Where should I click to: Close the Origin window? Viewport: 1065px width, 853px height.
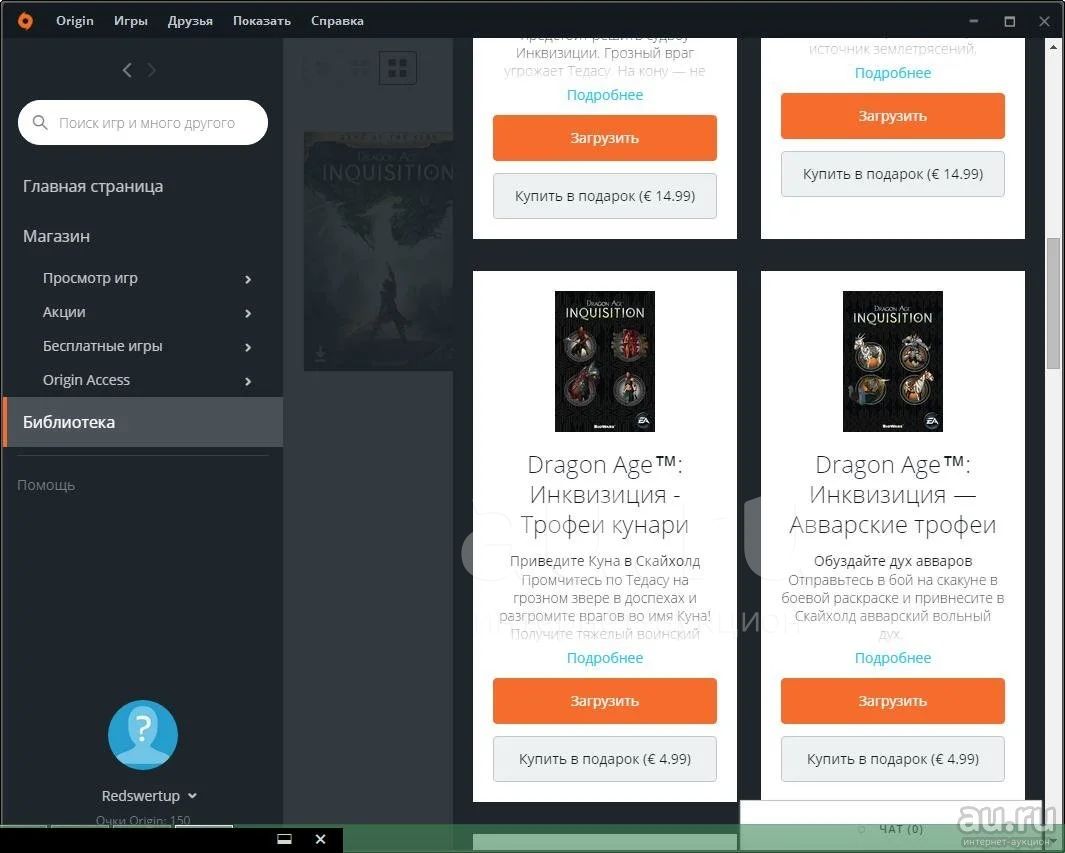pos(1045,21)
